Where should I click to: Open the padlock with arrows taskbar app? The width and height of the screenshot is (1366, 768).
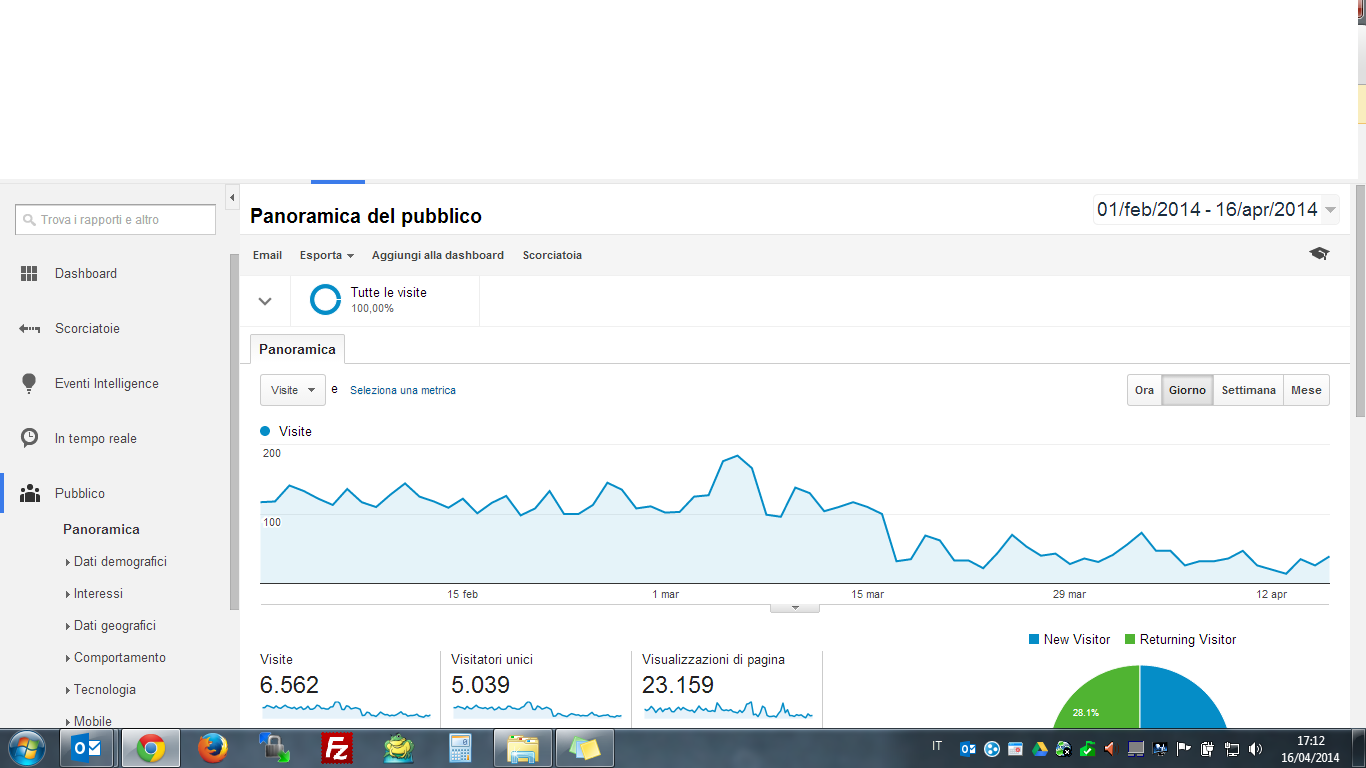pos(274,748)
